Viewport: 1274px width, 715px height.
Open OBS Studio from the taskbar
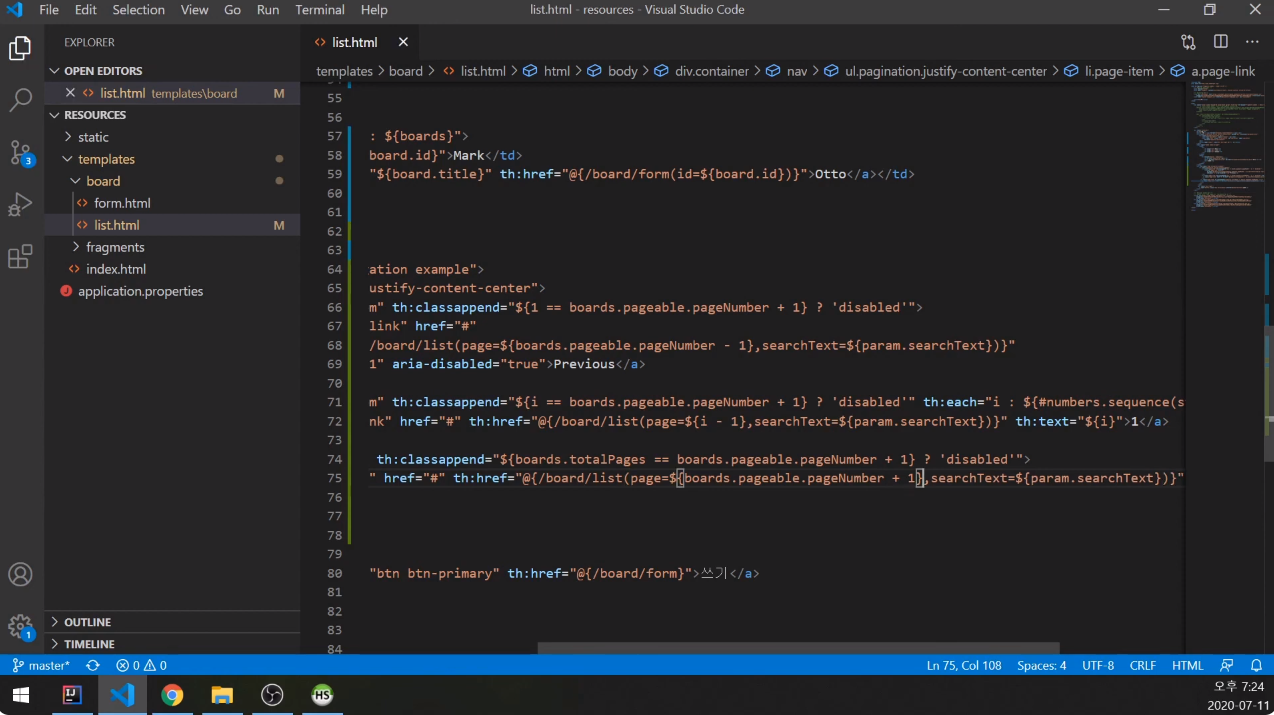(x=272, y=695)
